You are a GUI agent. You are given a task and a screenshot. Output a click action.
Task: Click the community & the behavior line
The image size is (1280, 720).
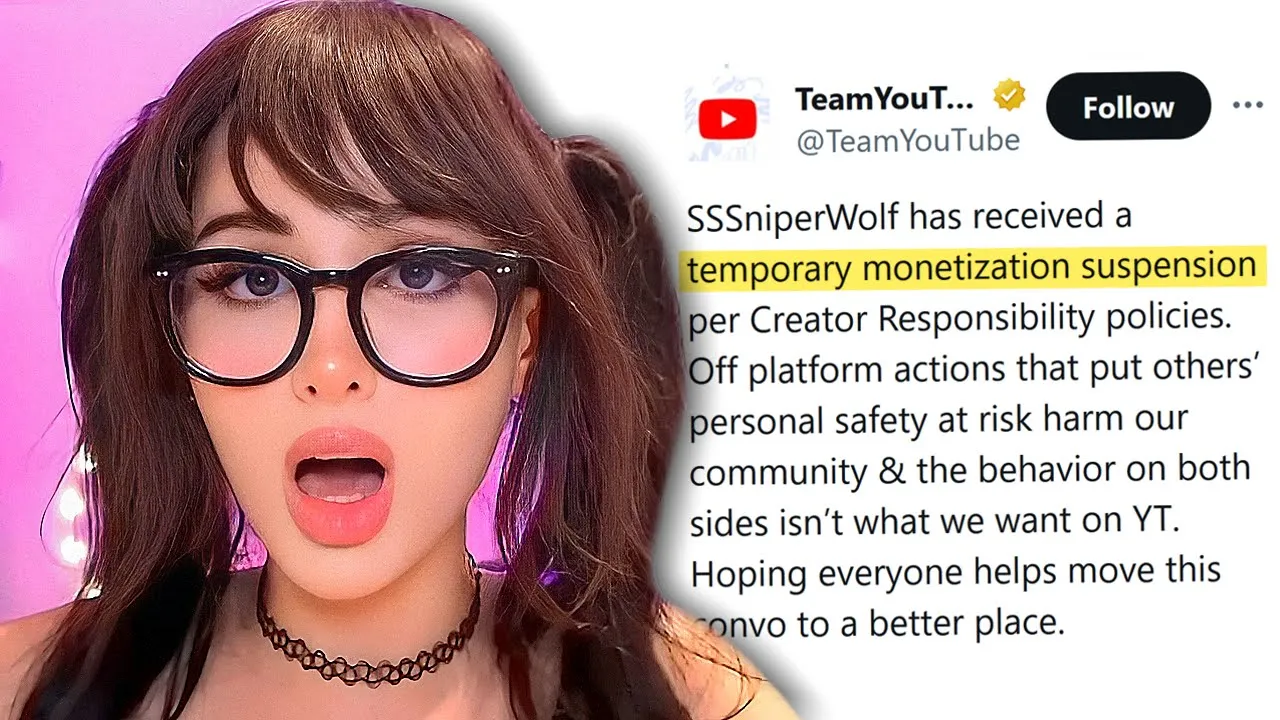(x=969, y=470)
